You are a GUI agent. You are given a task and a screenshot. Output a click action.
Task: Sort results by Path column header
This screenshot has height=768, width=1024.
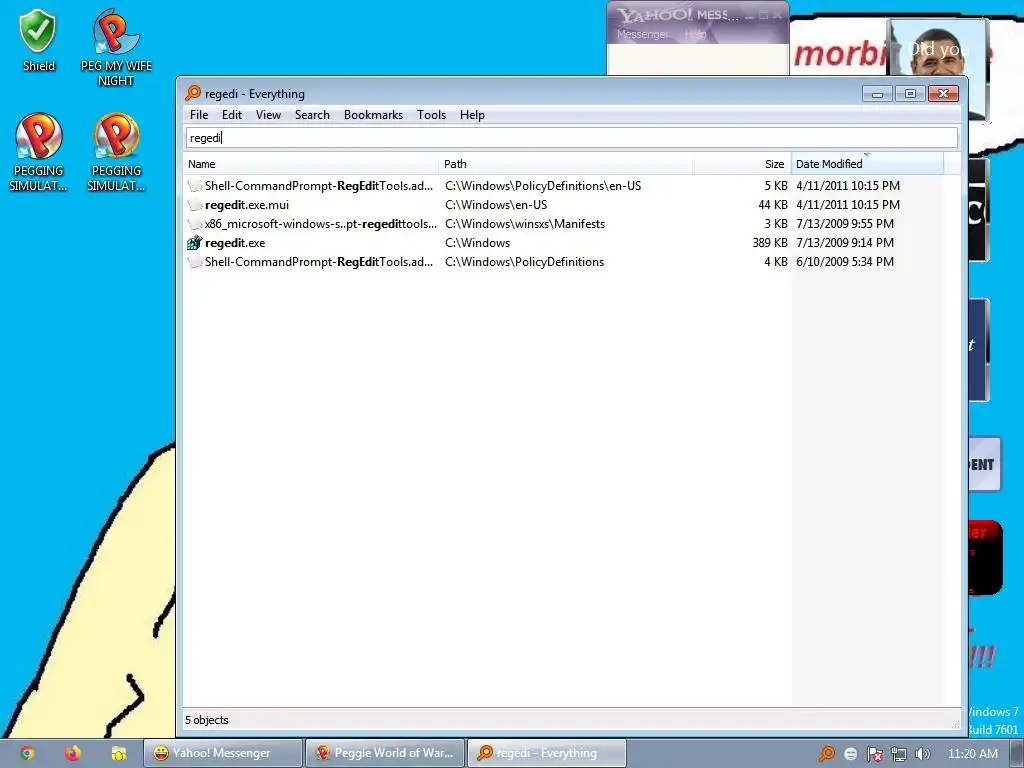tap(566, 164)
